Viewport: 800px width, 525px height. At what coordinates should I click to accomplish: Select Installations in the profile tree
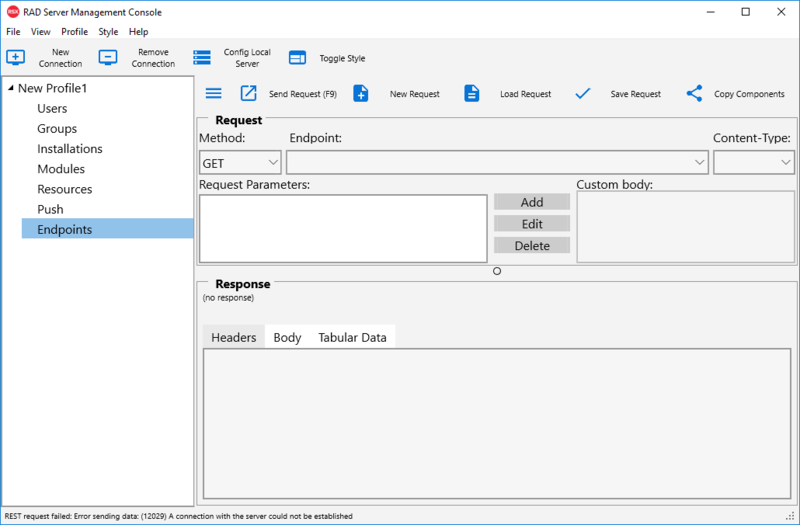tap(70, 148)
